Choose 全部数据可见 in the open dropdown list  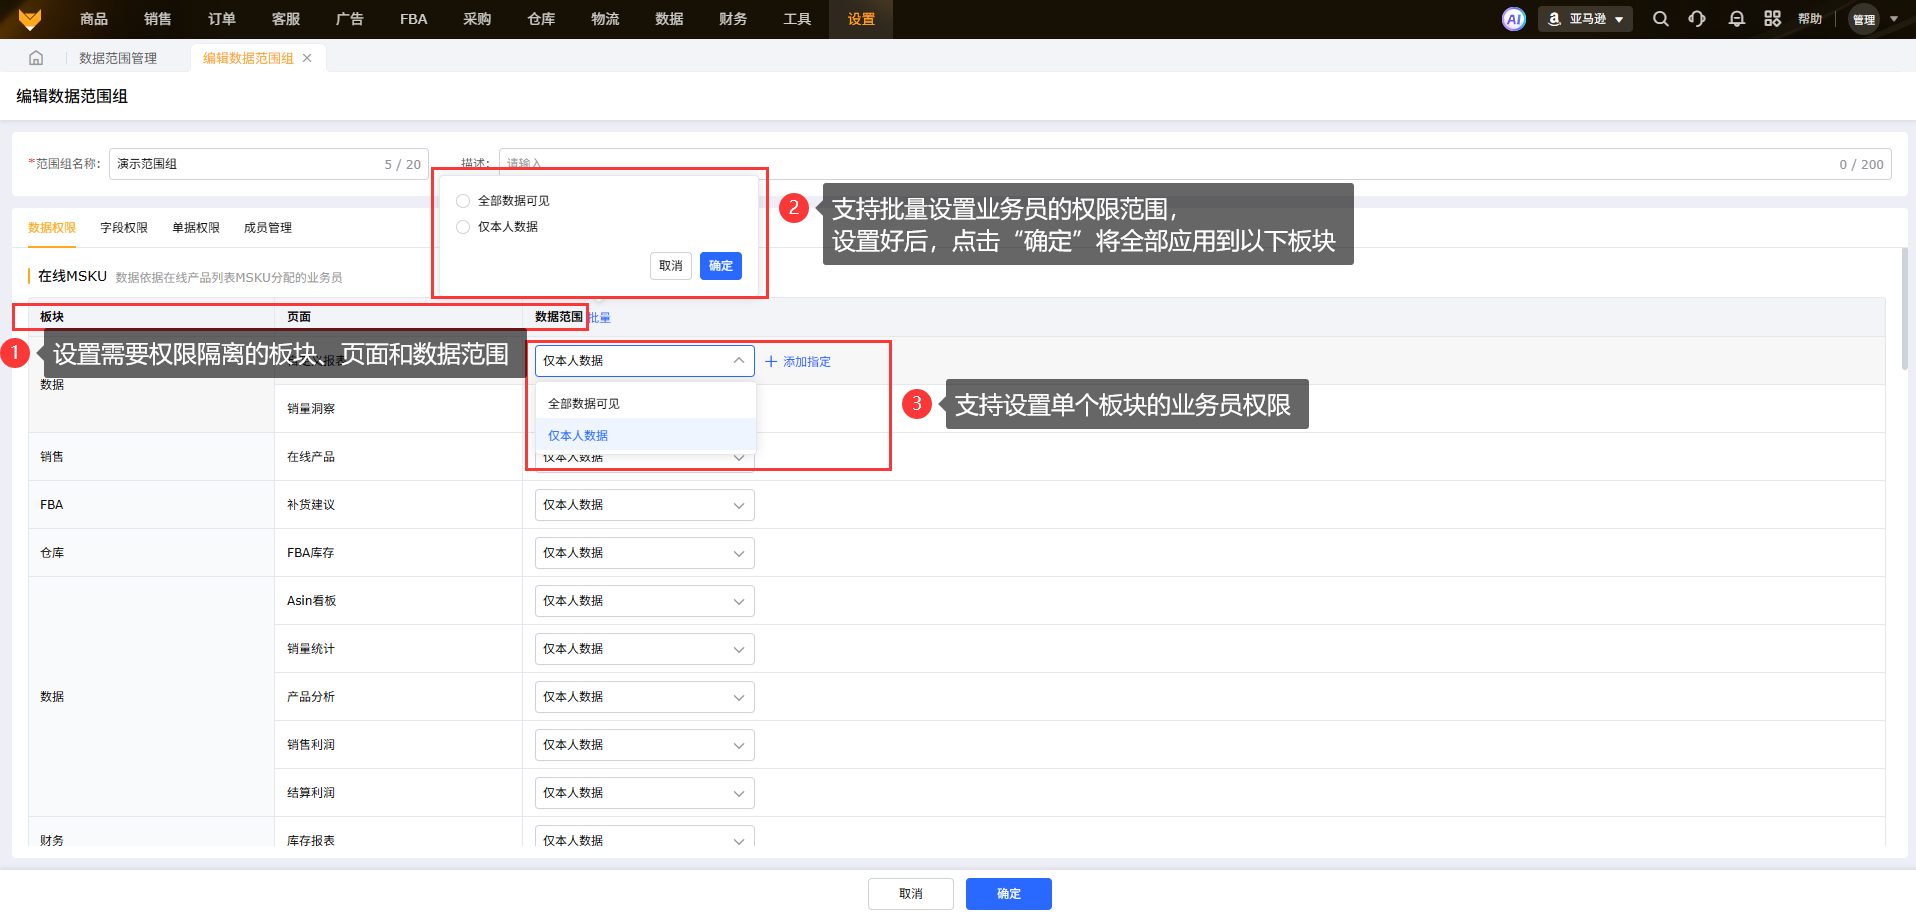pos(584,404)
